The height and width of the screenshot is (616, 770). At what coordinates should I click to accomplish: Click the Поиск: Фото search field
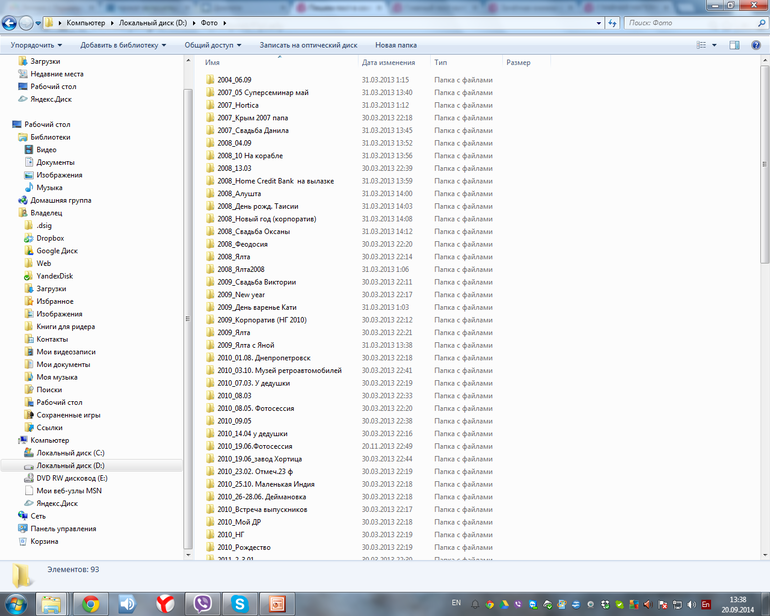(690, 22)
